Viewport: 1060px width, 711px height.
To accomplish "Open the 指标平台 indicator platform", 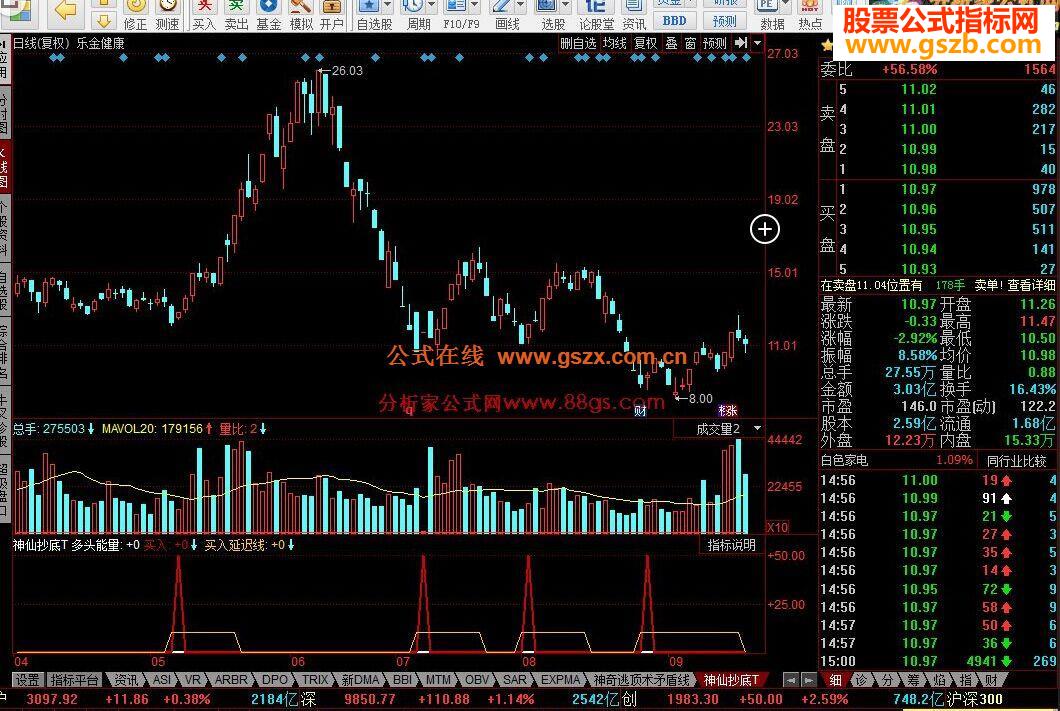I will (x=74, y=679).
